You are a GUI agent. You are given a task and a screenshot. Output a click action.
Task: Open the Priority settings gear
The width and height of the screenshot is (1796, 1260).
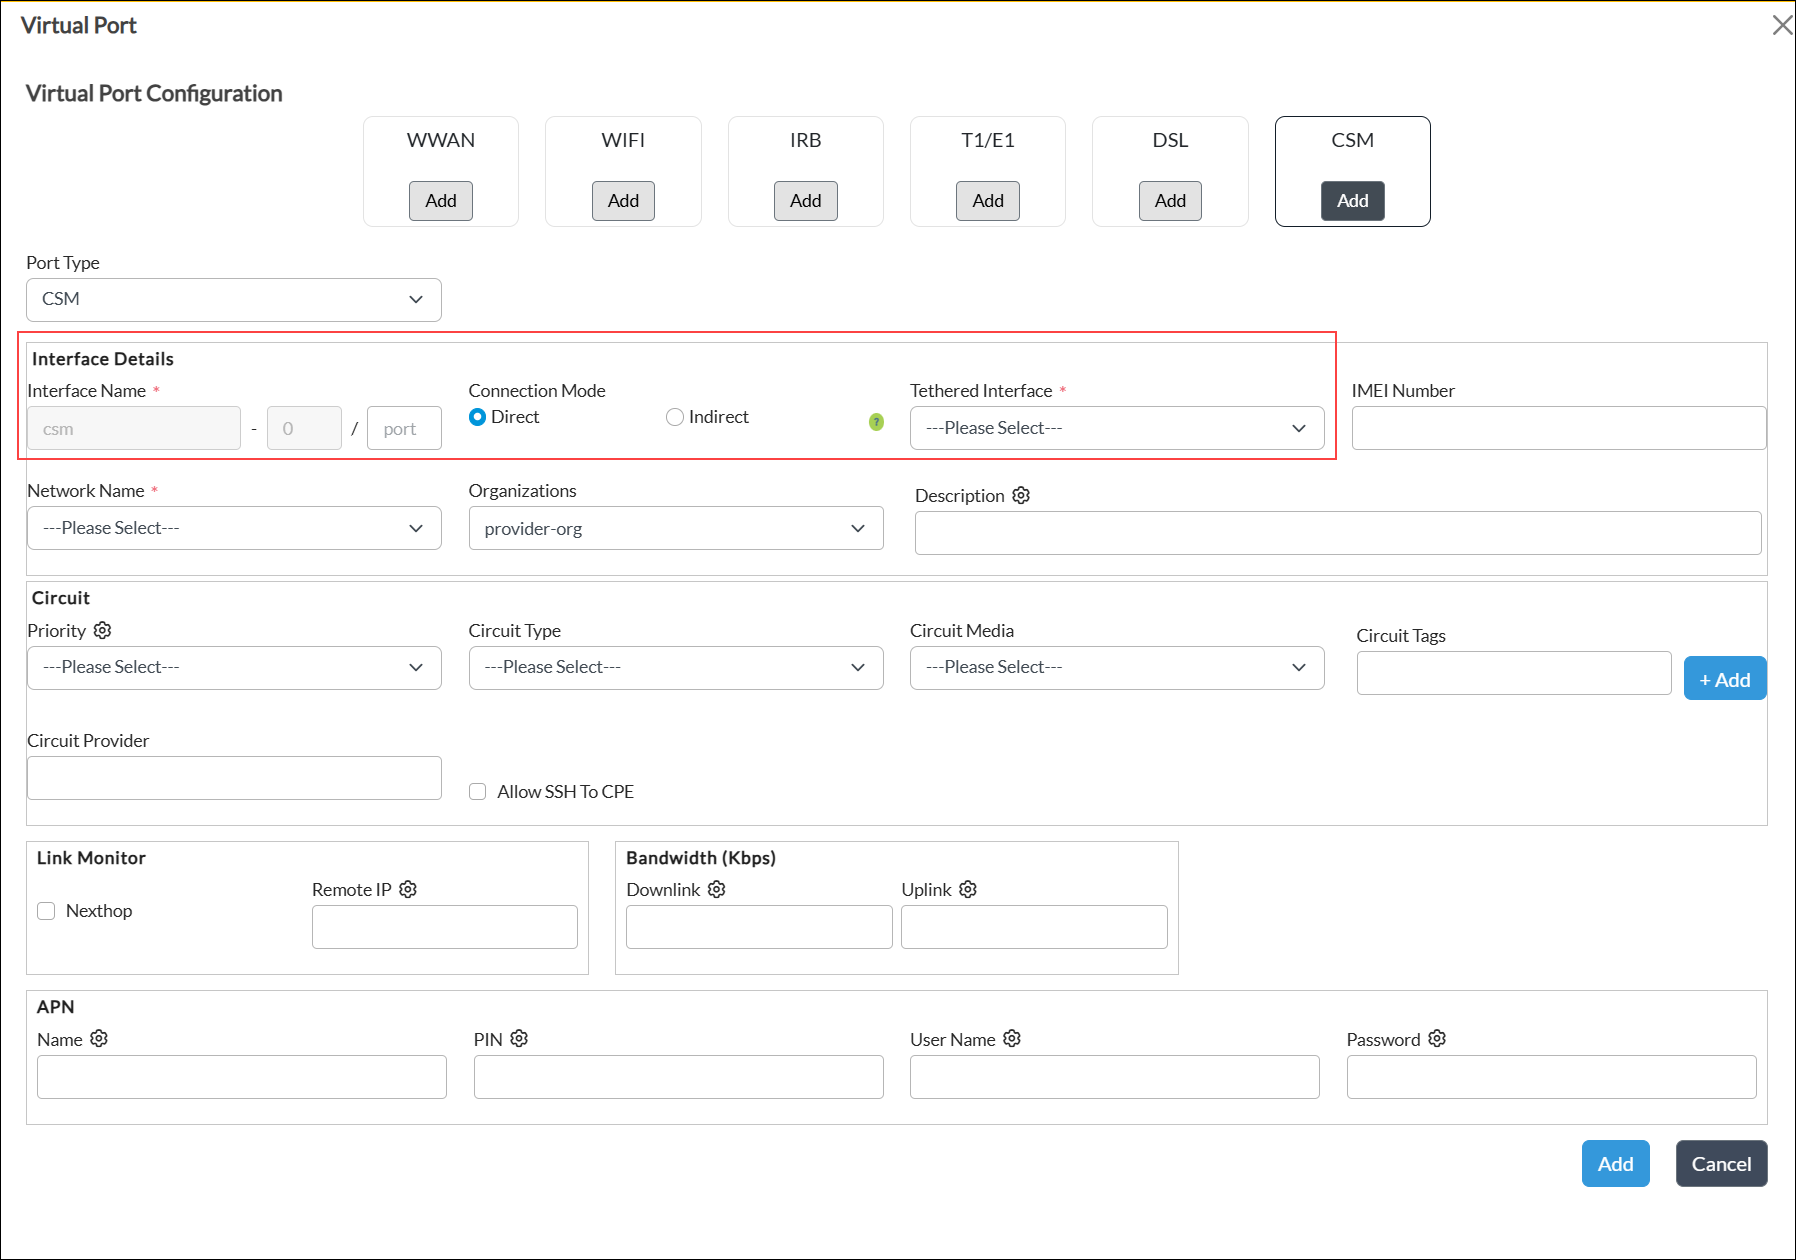coord(103,630)
